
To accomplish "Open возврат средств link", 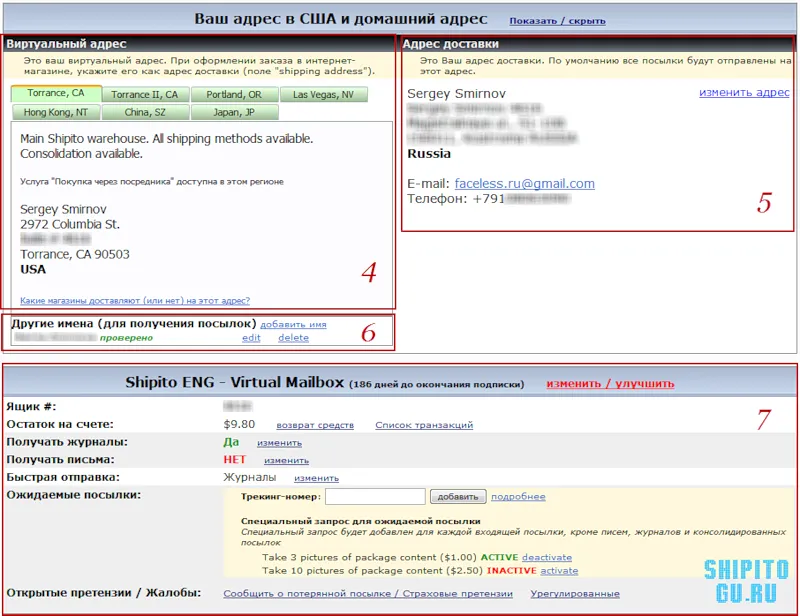I will [315, 425].
